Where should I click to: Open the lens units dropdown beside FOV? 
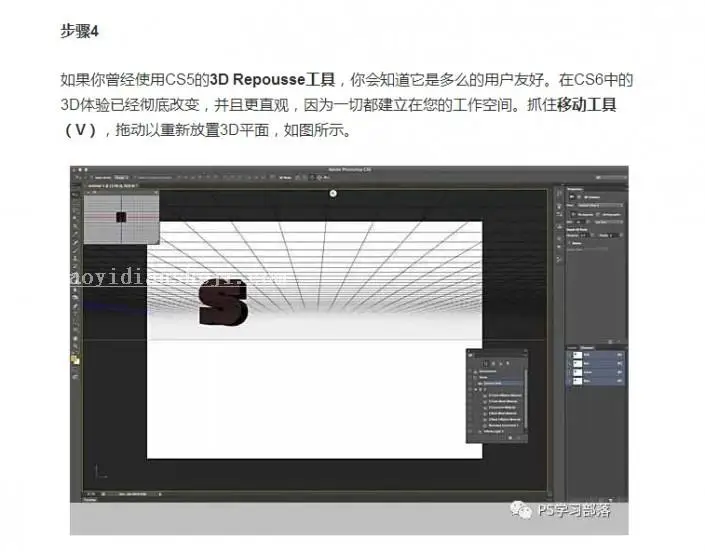point(608,222)
